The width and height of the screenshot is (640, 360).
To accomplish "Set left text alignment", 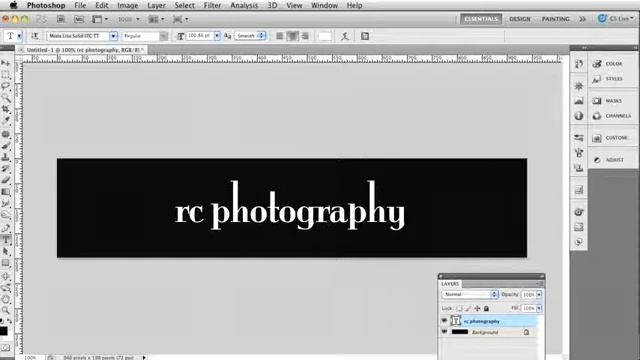I will tap(280, 36).
